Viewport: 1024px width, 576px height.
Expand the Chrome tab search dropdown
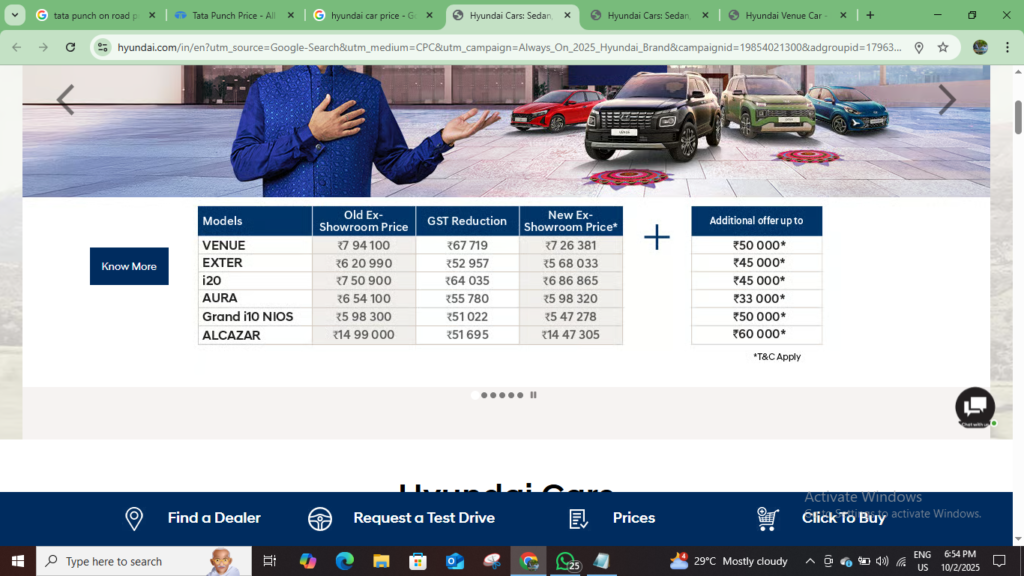(x=15, y=15)
